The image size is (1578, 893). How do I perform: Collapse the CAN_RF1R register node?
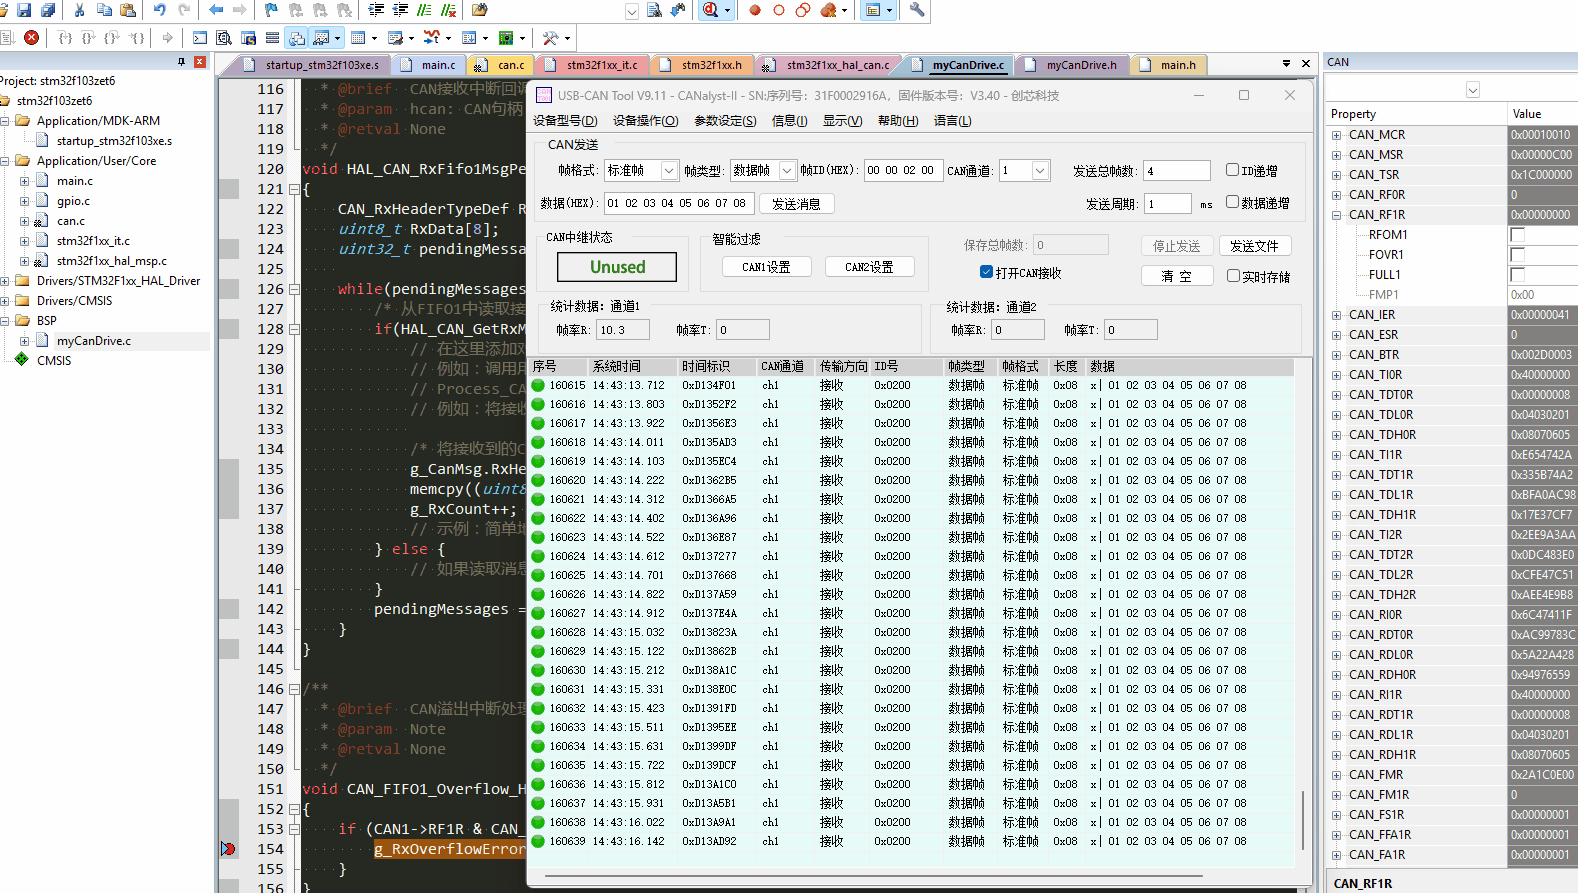[1336, 215]
